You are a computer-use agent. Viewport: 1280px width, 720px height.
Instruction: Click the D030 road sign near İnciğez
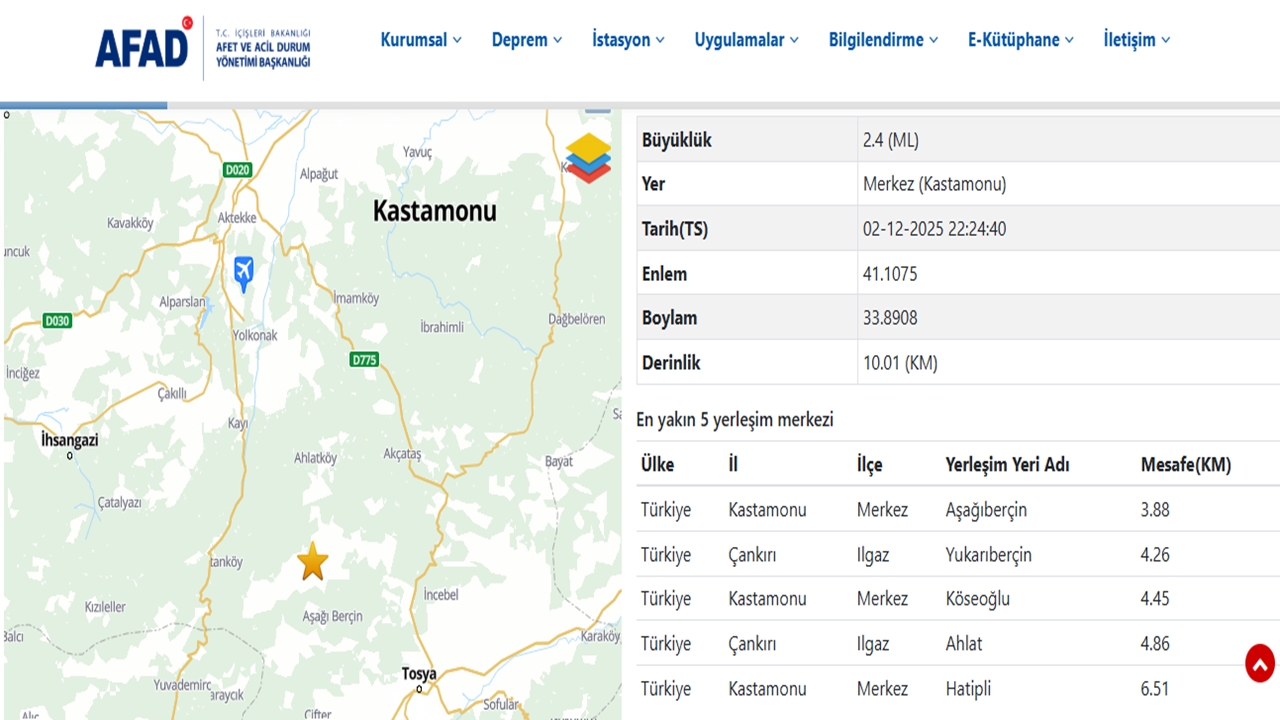coord(55,322)
